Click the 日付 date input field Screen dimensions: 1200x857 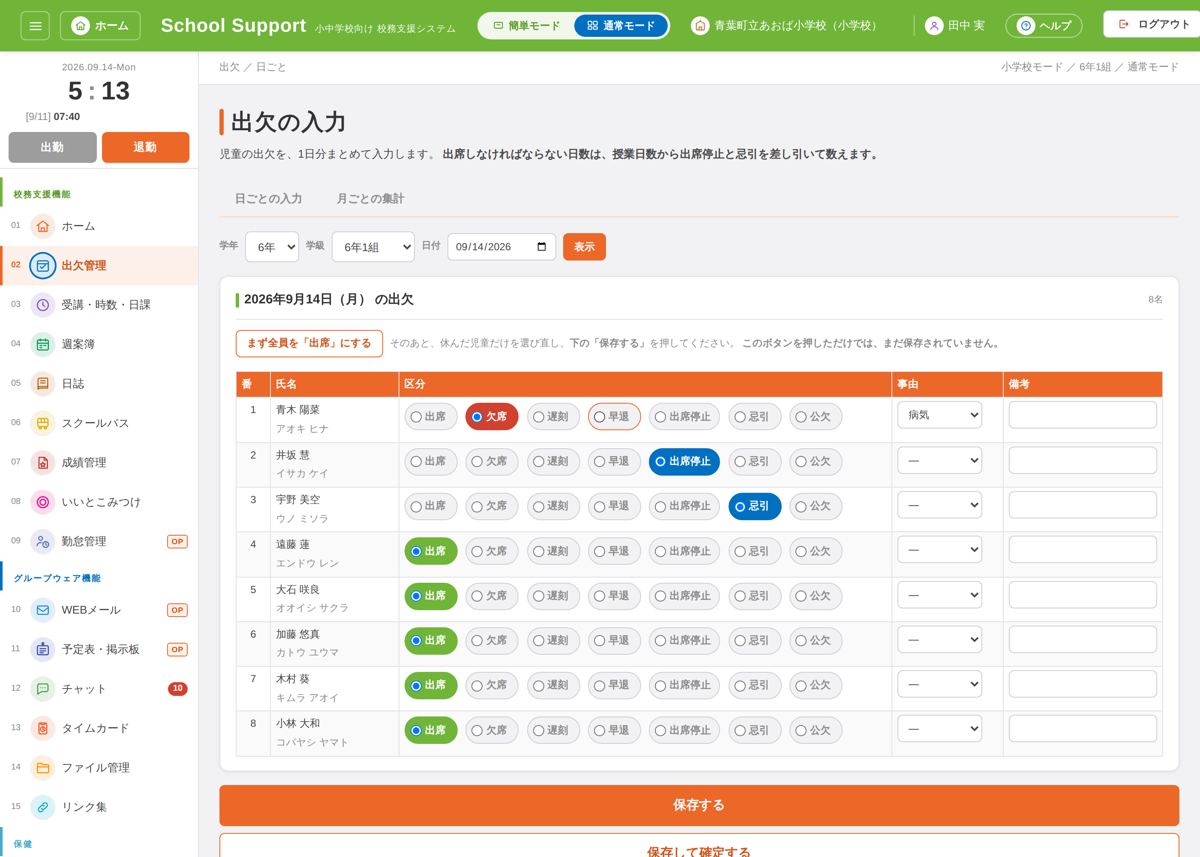[501, 247]
